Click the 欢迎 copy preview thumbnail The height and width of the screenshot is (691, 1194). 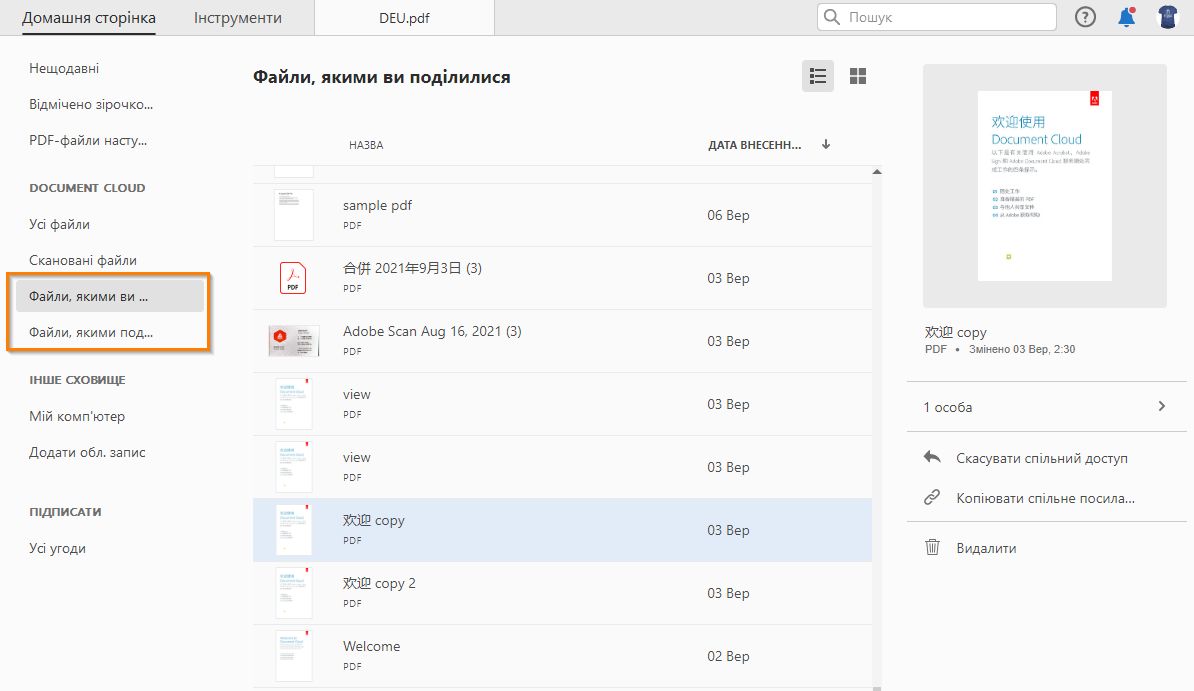1044,186
